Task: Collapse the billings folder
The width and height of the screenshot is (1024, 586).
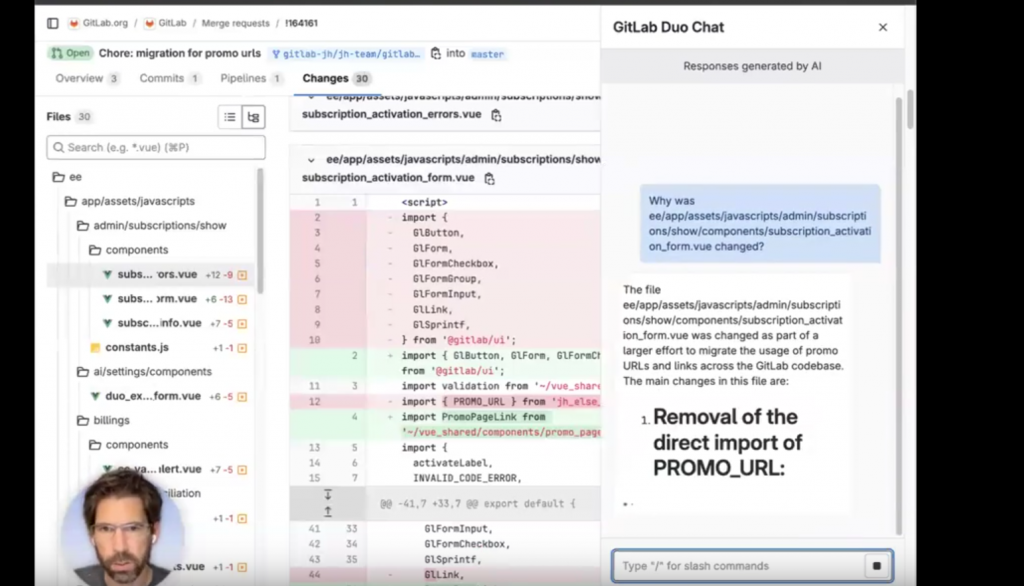Action: 103,420
